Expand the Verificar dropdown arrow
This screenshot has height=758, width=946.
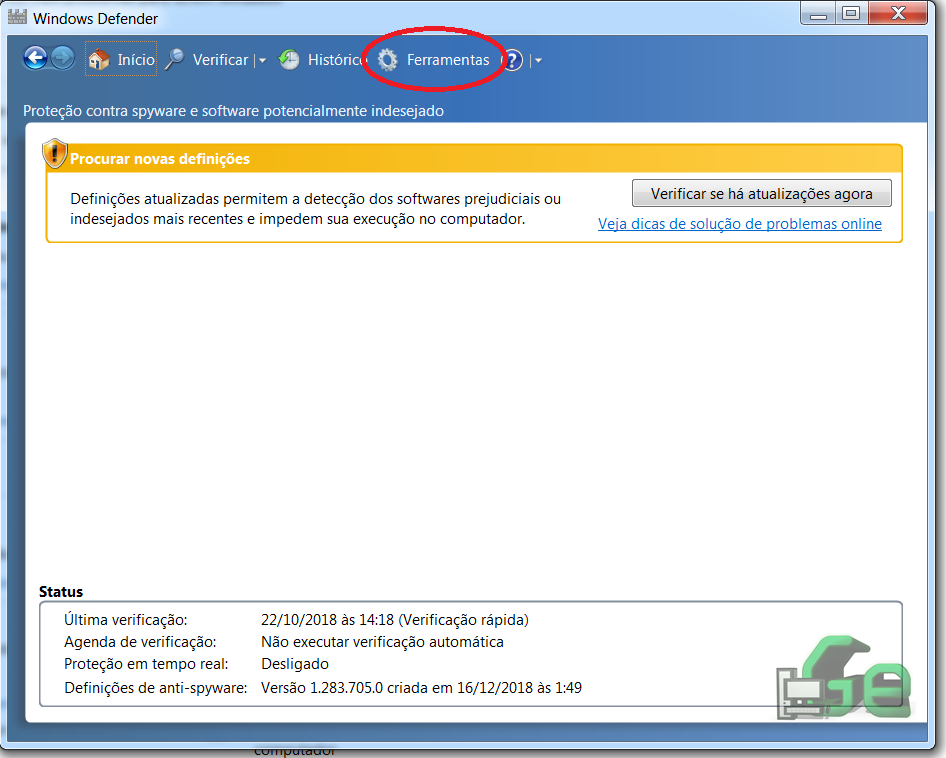pos(262,60)
